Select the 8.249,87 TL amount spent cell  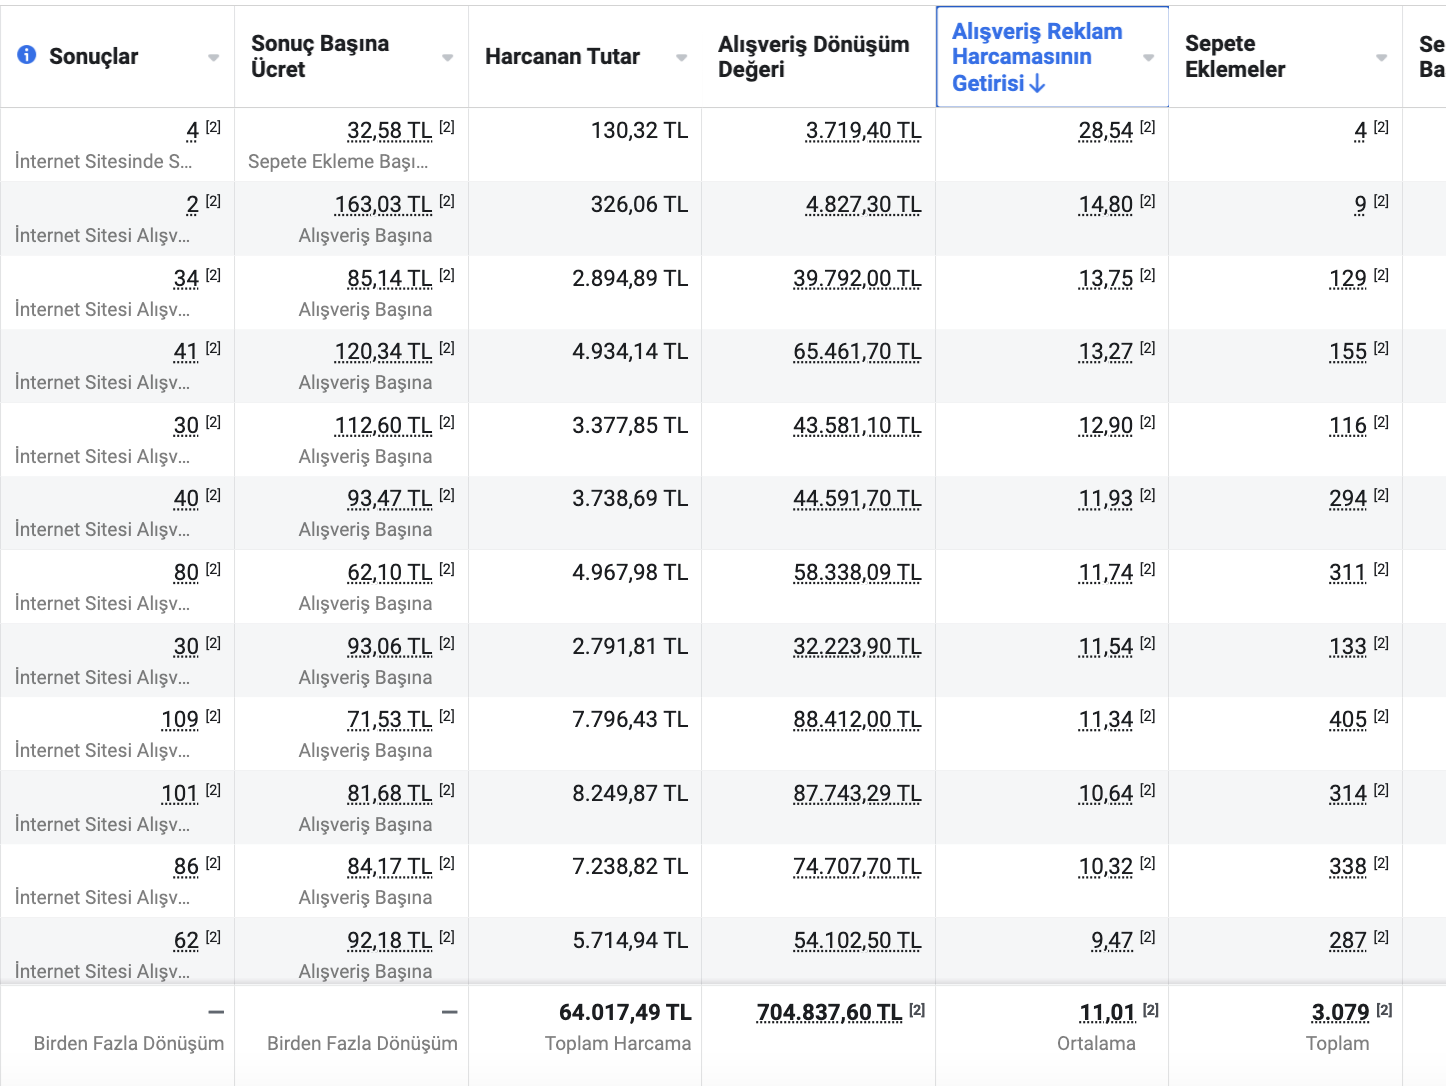(x=629, y=794)
